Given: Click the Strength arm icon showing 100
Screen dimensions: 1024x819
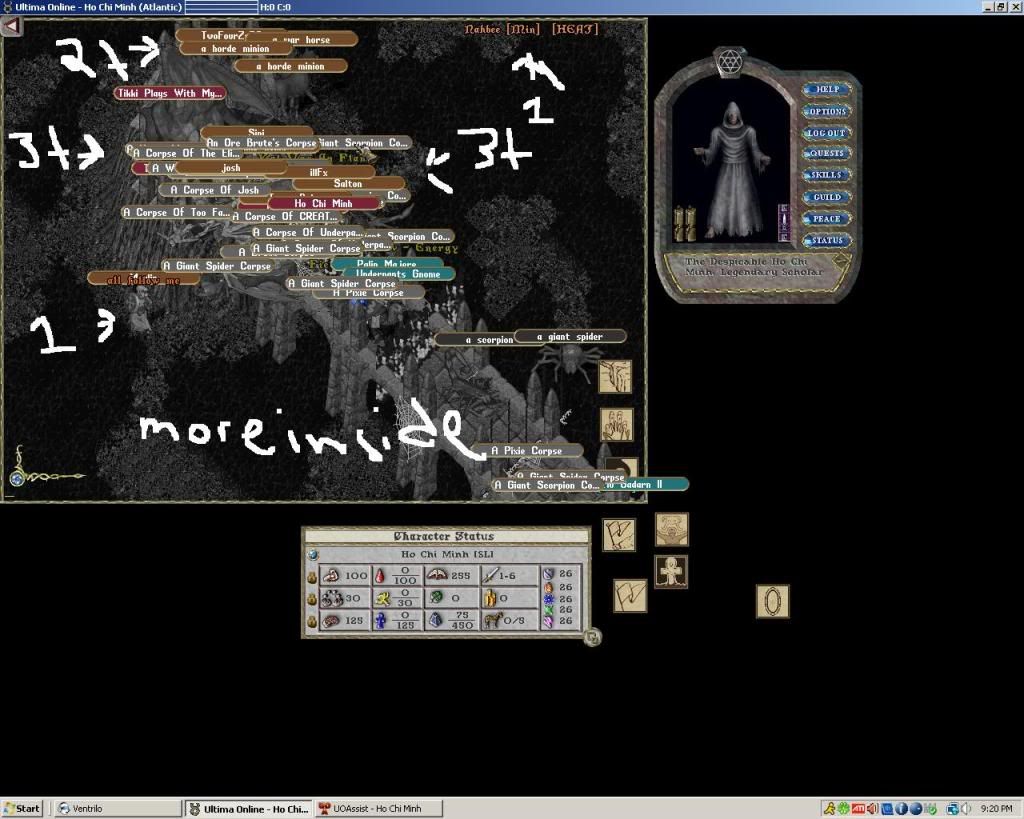Looking at the screenshot, I should (332, 575).
